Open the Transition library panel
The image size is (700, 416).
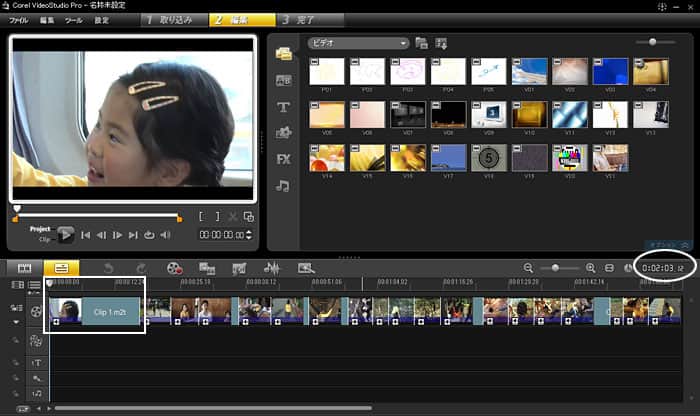point(283,81)
